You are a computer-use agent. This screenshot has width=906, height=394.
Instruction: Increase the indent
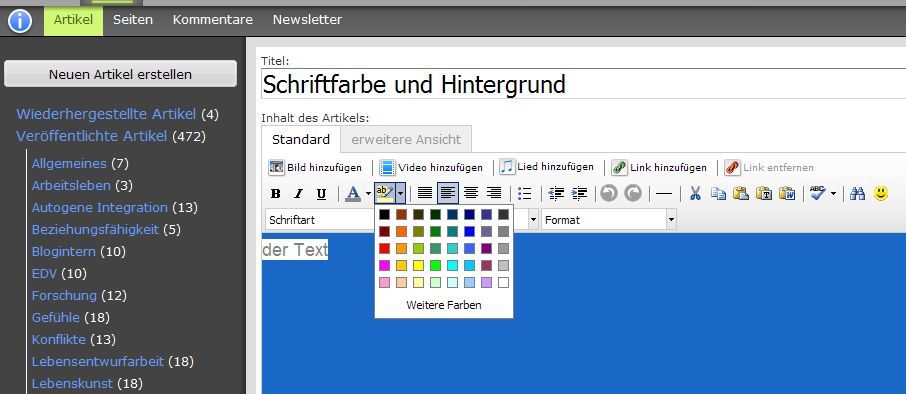point(579,193)
